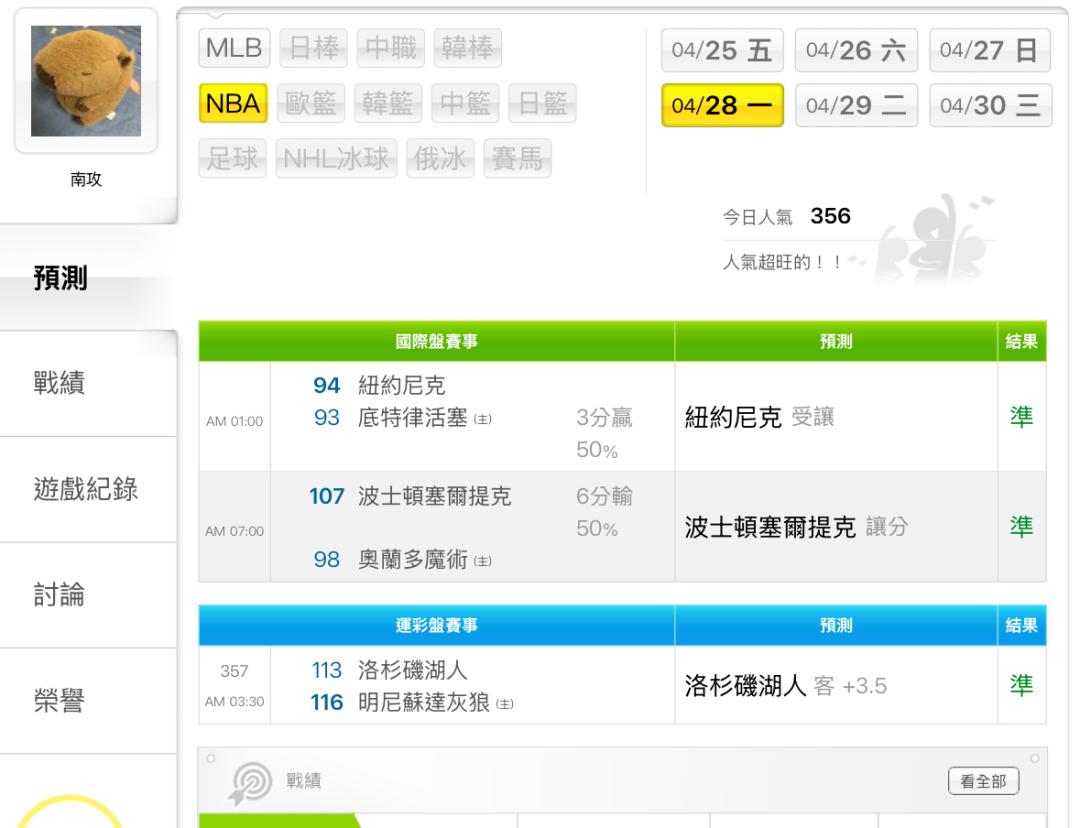
Task: Click the 準 result for 紐約尼克 game
Action: pos(1021,417)
